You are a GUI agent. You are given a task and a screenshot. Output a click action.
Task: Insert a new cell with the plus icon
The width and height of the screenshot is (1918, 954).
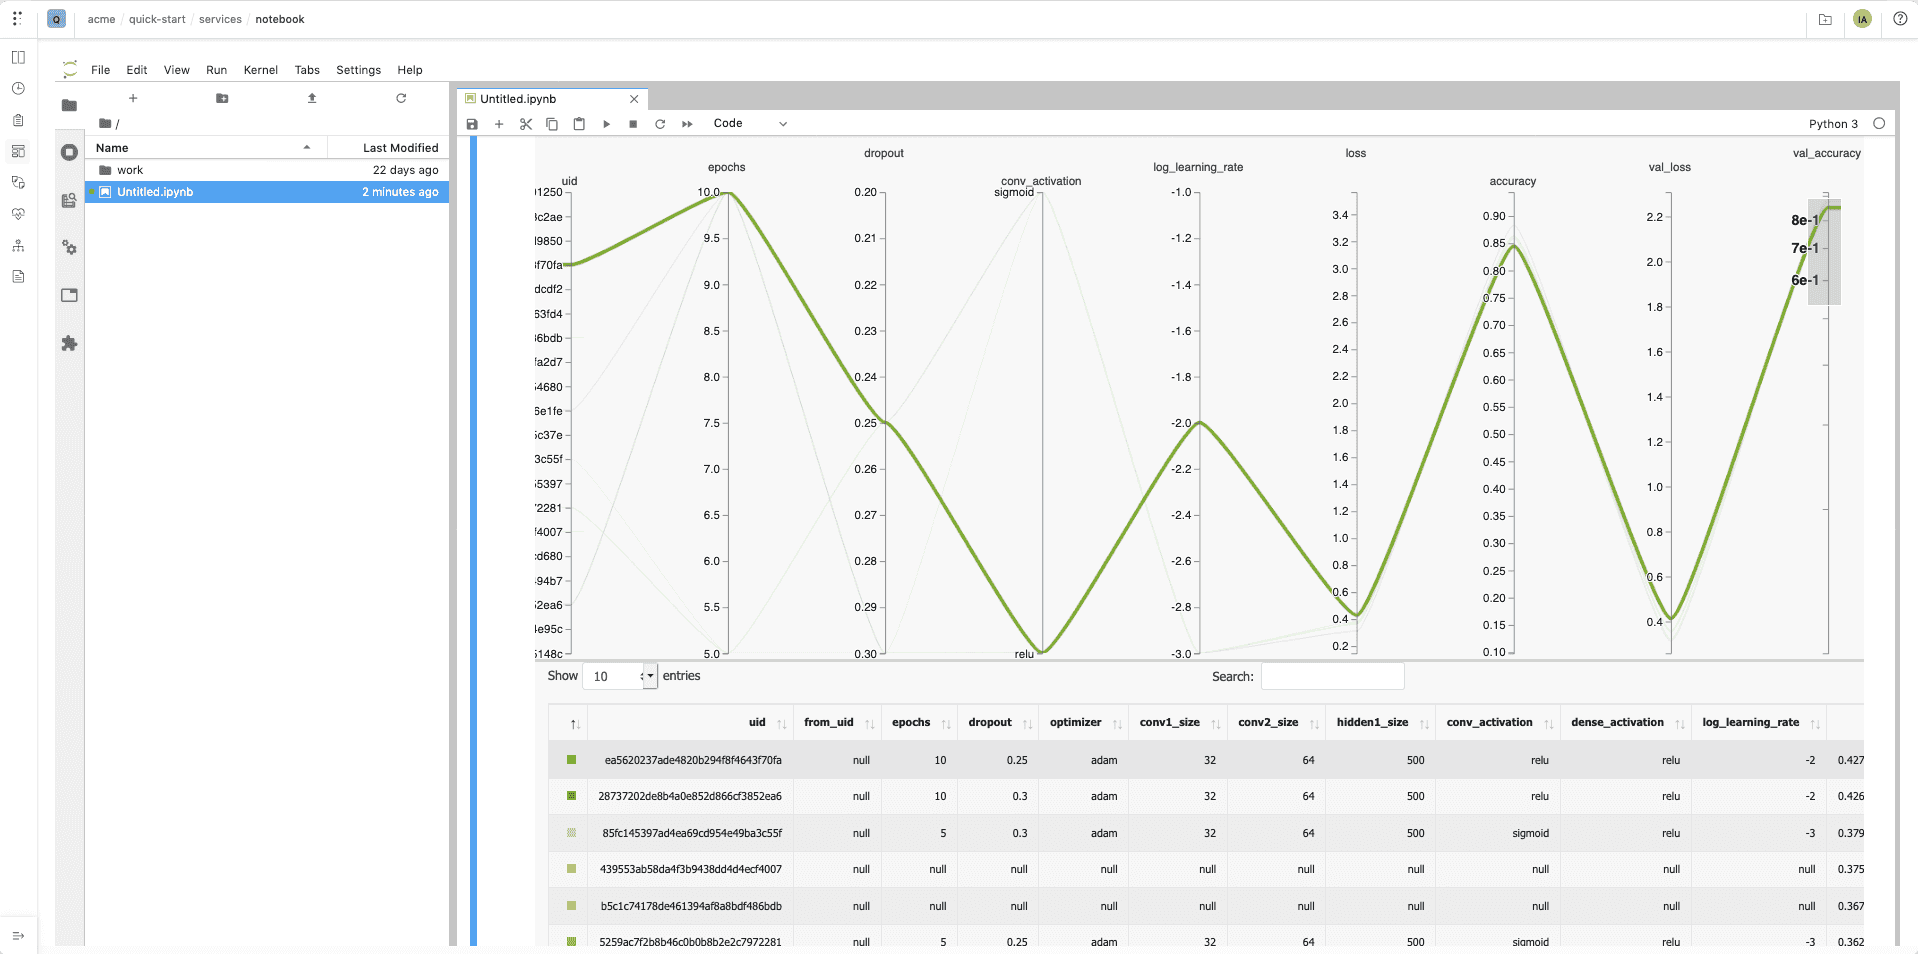(499, 124)
